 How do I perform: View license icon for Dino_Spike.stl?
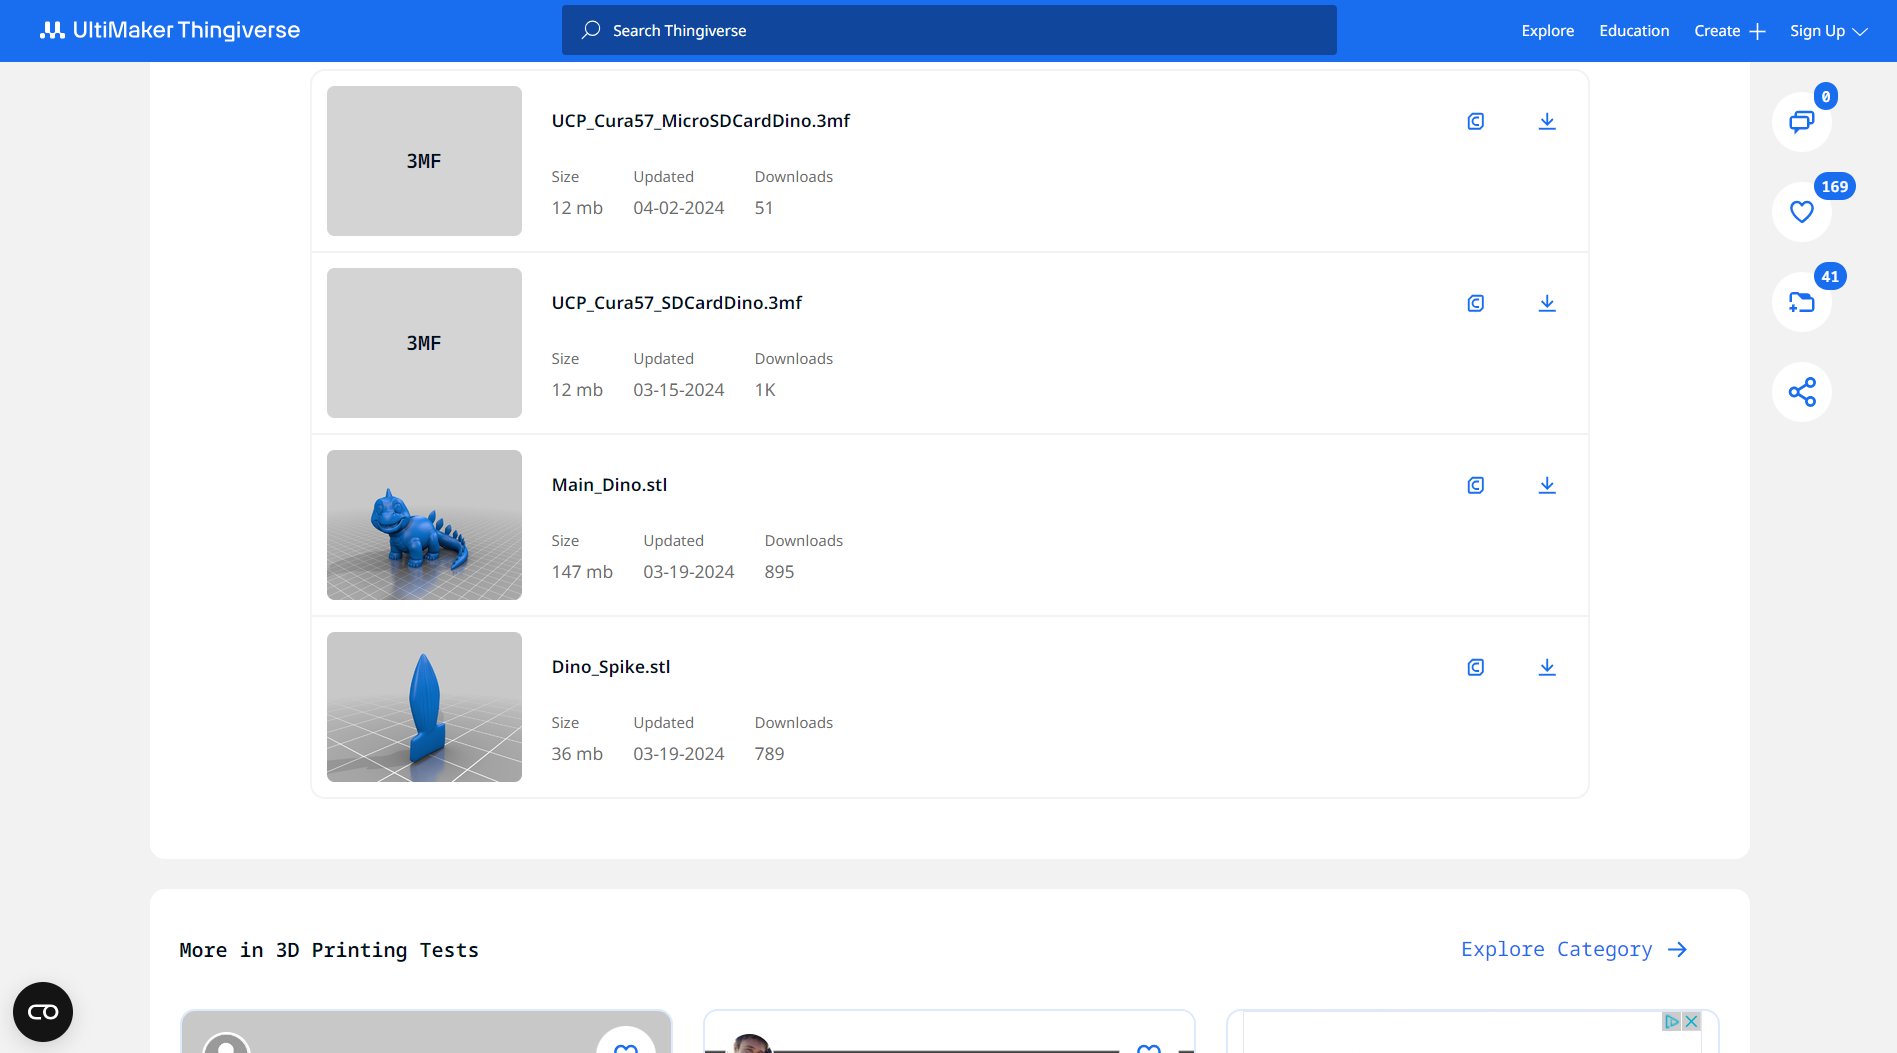1475,667
